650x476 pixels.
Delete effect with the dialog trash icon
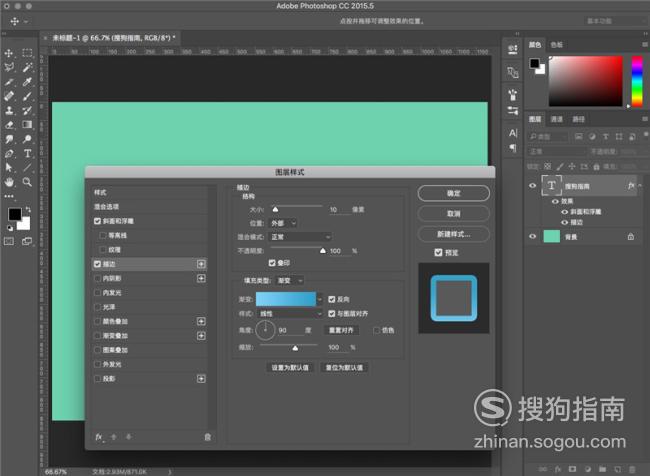click(208, 437)
